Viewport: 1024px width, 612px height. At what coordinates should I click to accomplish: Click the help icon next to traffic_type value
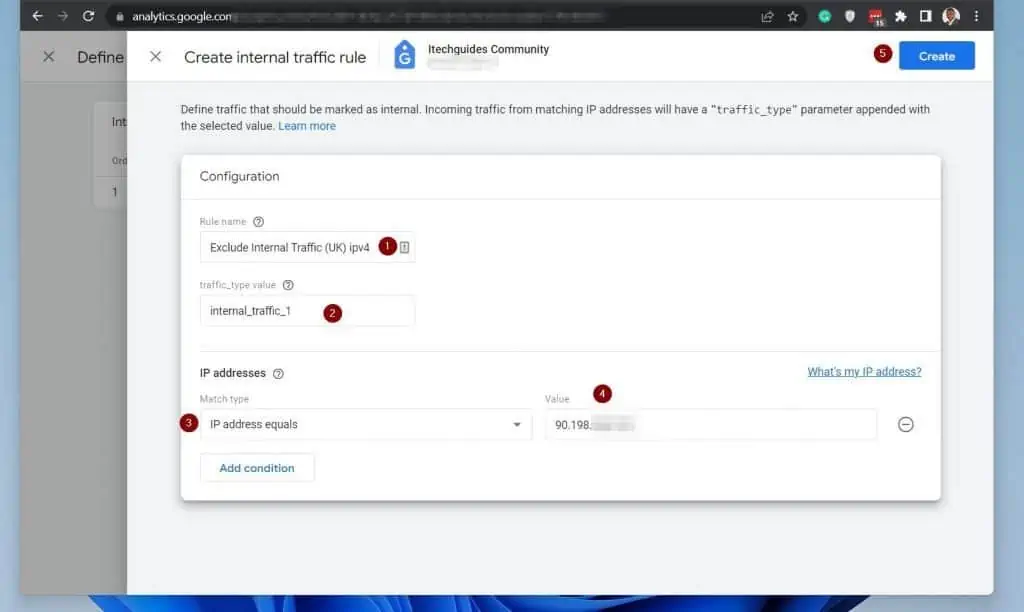click(x=288, y=285)
